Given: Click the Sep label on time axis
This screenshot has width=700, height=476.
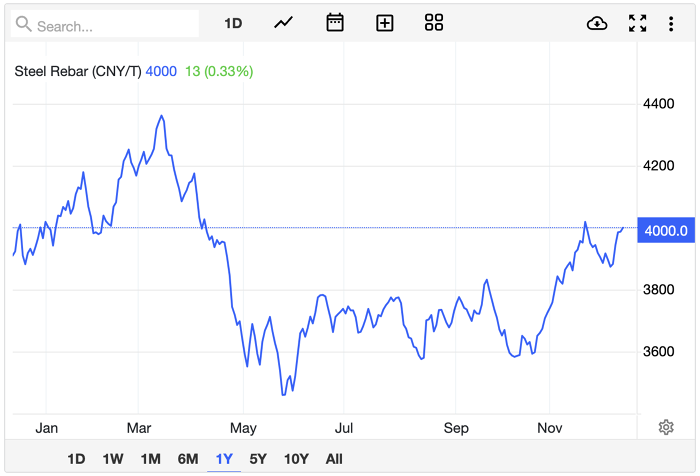Looking at the screenshot, I should pyautogui.click(x=456, y=428).
